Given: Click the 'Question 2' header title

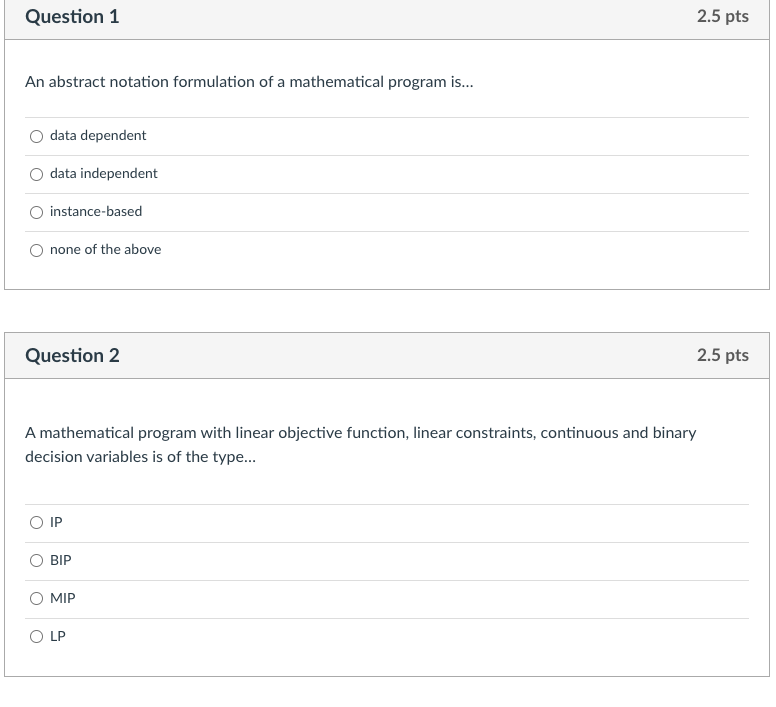Looking at the screenshot, I should (x=72, y=355).
